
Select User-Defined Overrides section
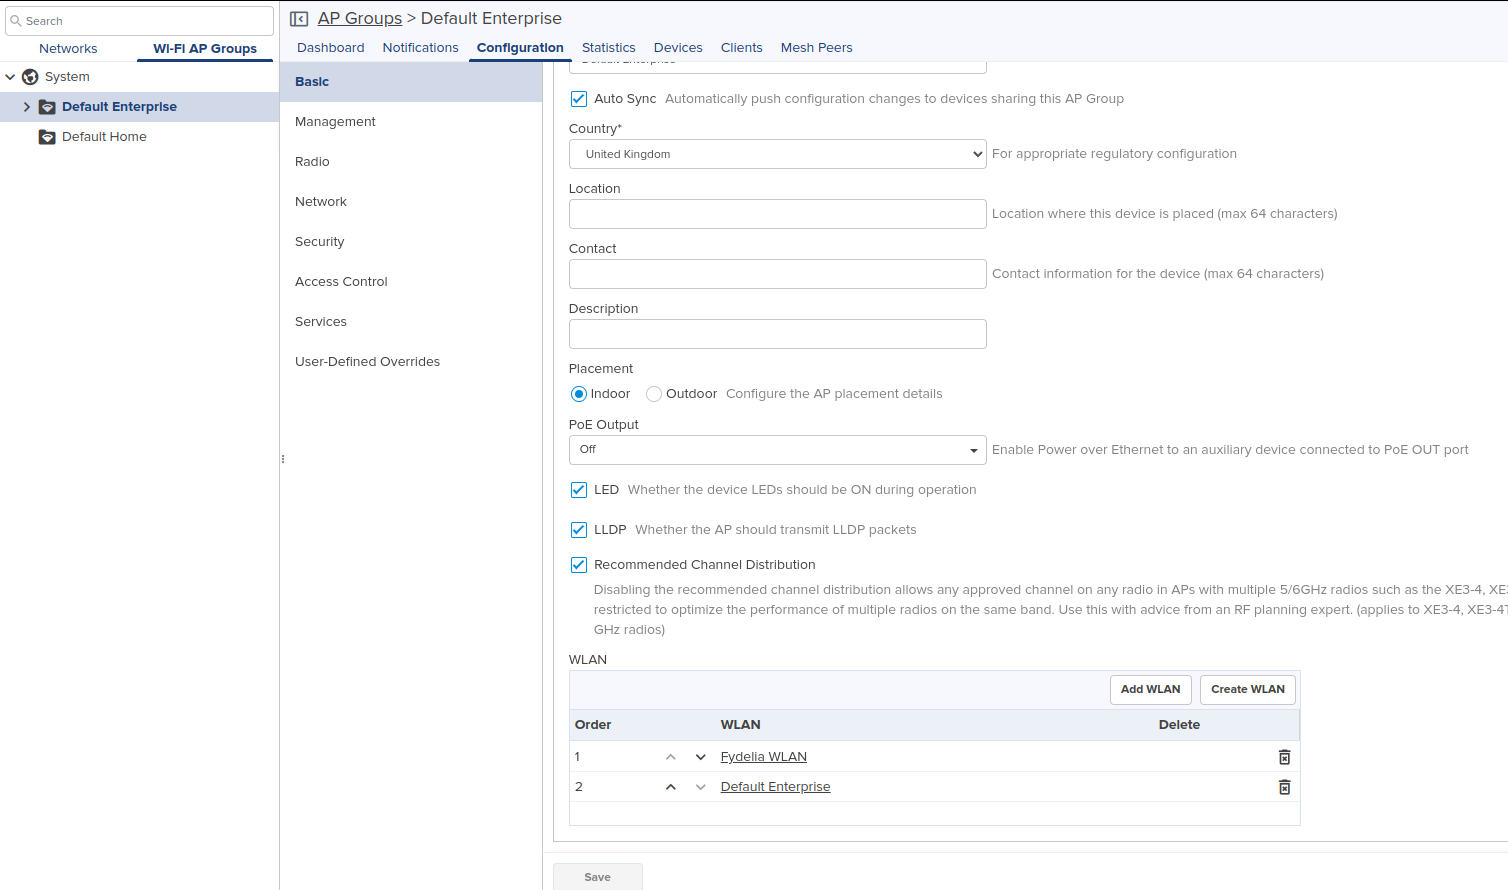[411, 362]
